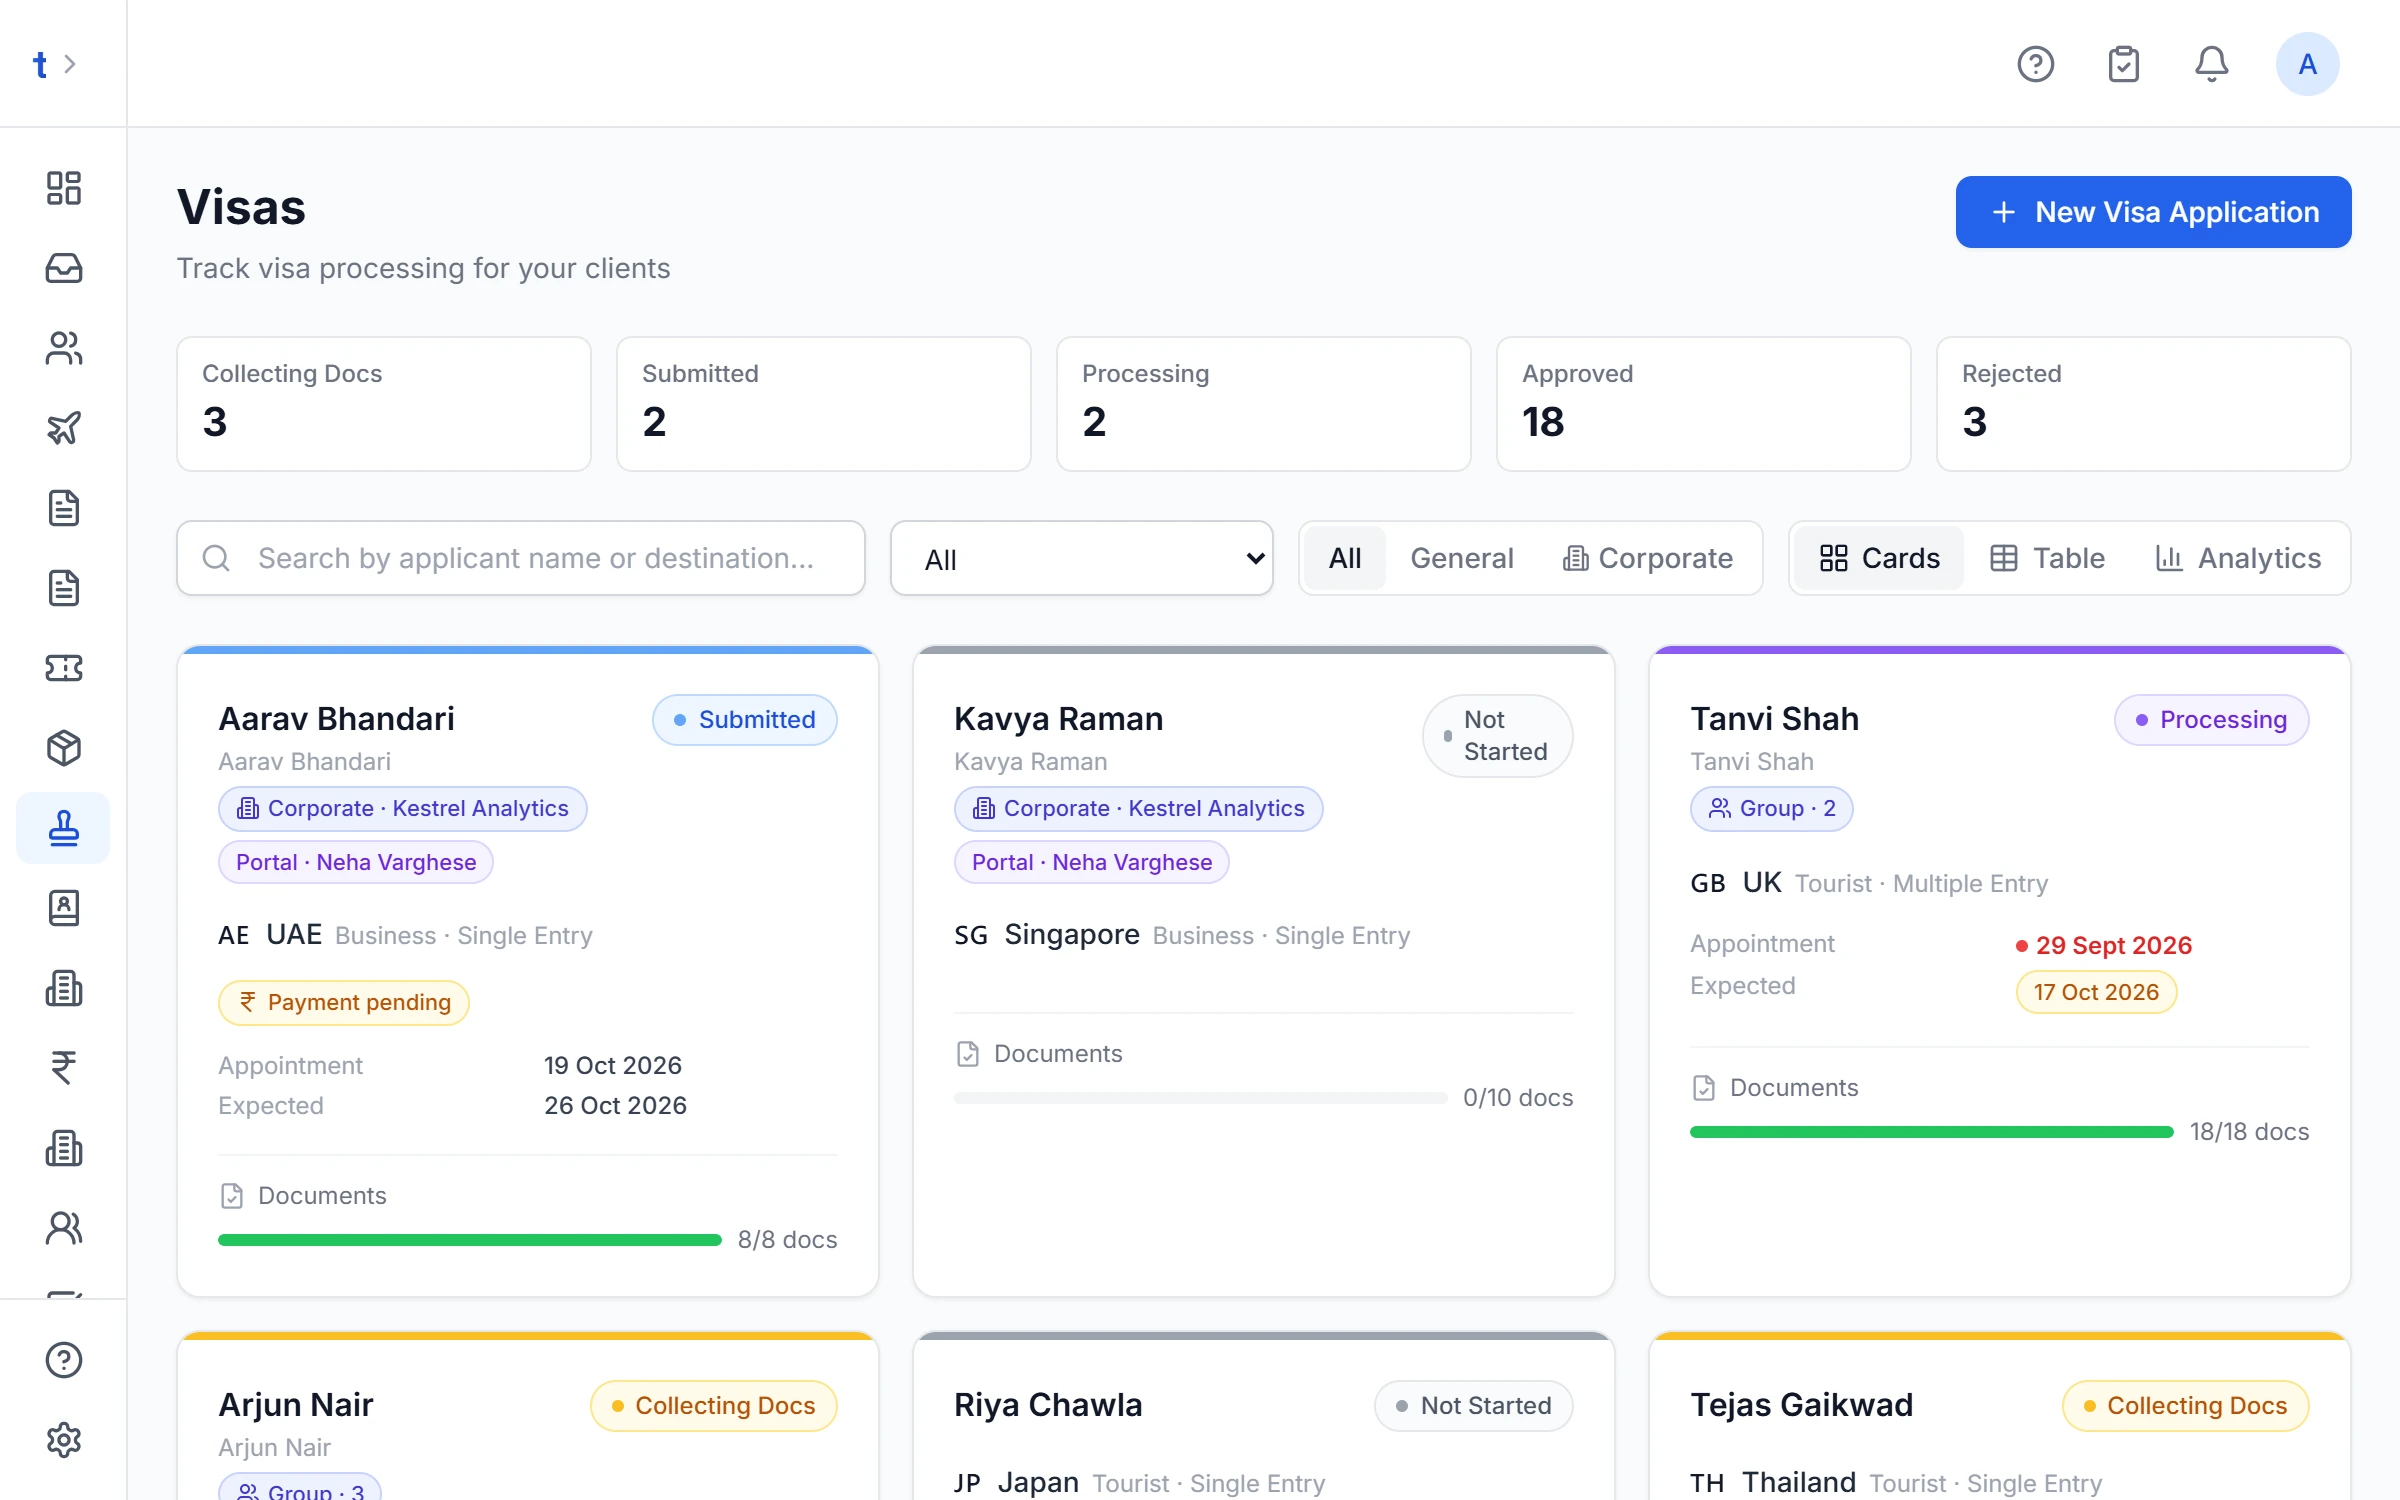2400x1500 pixels.
Task: Switch to Table view
Action: tap(2047, 558)
